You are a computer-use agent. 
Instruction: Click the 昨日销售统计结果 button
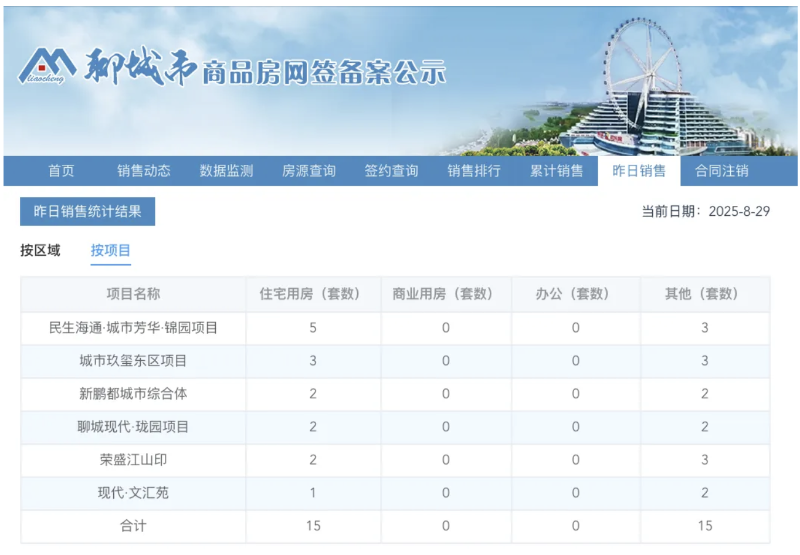point(87,211)
